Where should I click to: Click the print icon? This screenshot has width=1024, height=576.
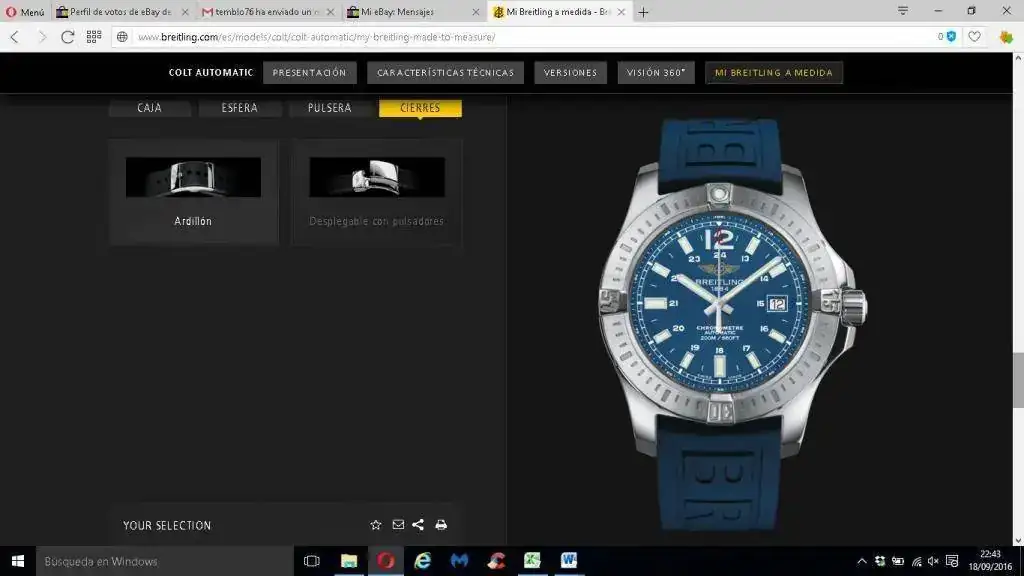coord(441,525)
